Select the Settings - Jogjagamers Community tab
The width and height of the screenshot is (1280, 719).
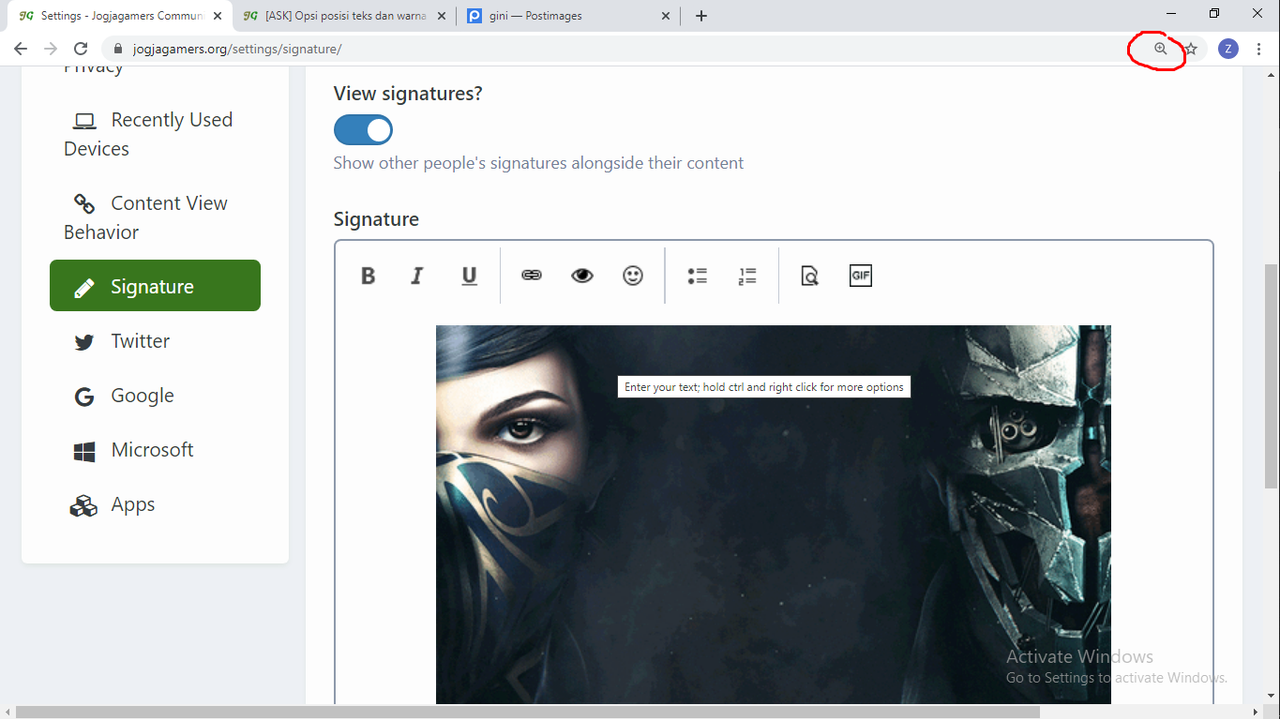point(121,16)
